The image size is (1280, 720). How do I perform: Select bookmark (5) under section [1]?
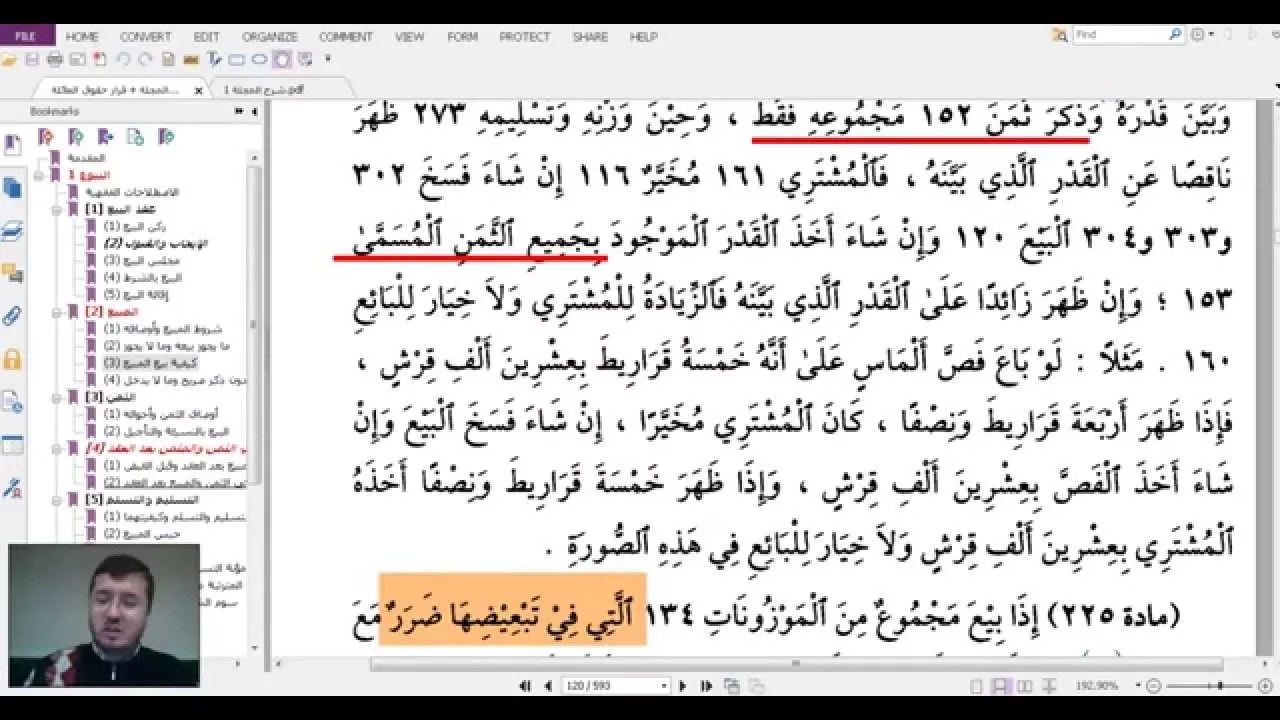tap(136, 294)
